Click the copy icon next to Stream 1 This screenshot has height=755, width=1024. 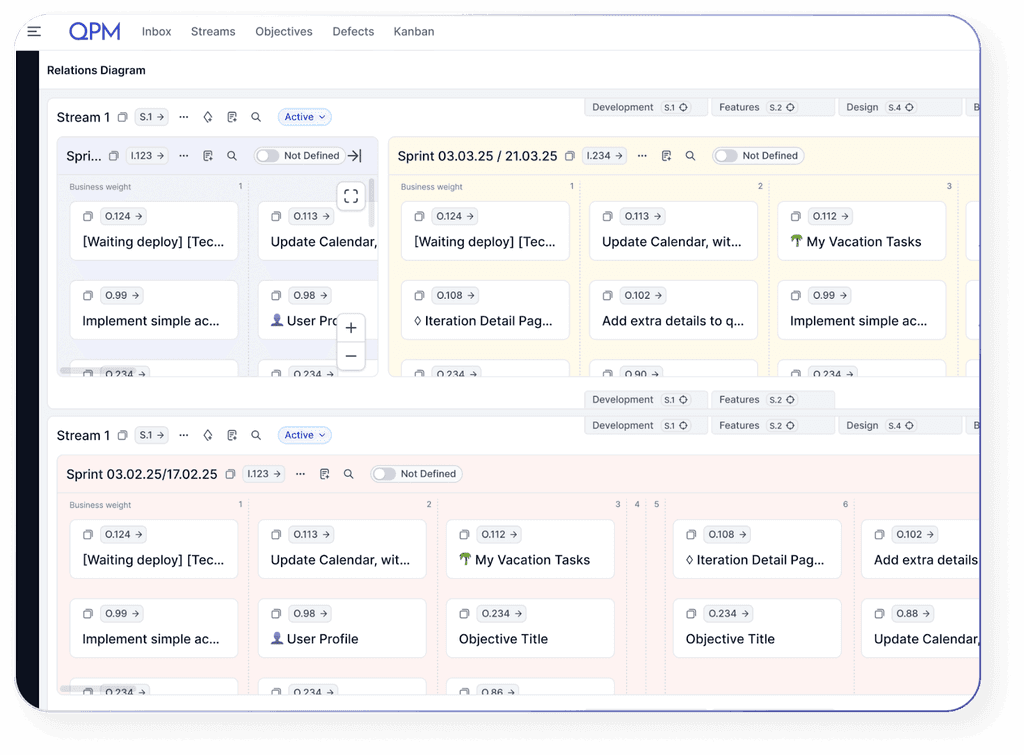123,117
